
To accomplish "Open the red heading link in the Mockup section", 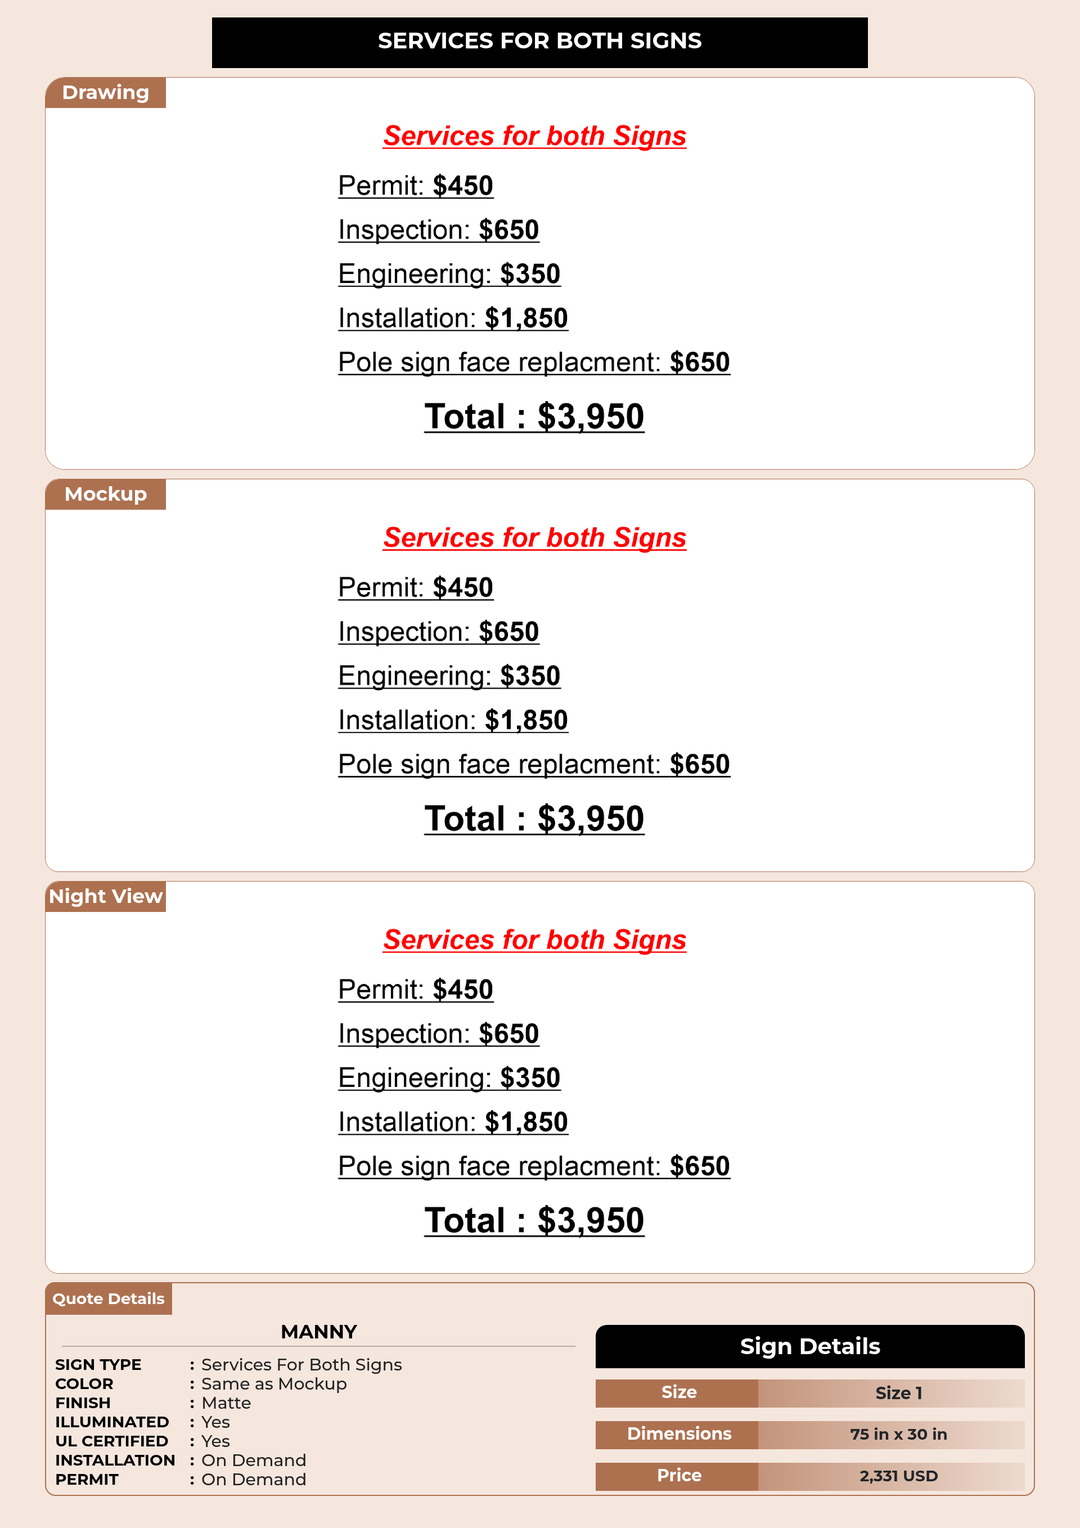I will tap(535, 538).
